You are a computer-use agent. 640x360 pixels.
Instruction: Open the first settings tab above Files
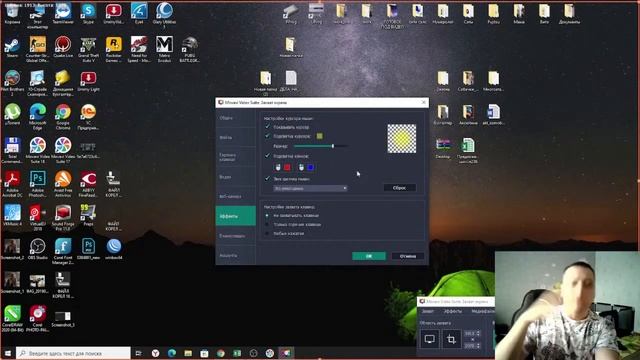[236, 118]
